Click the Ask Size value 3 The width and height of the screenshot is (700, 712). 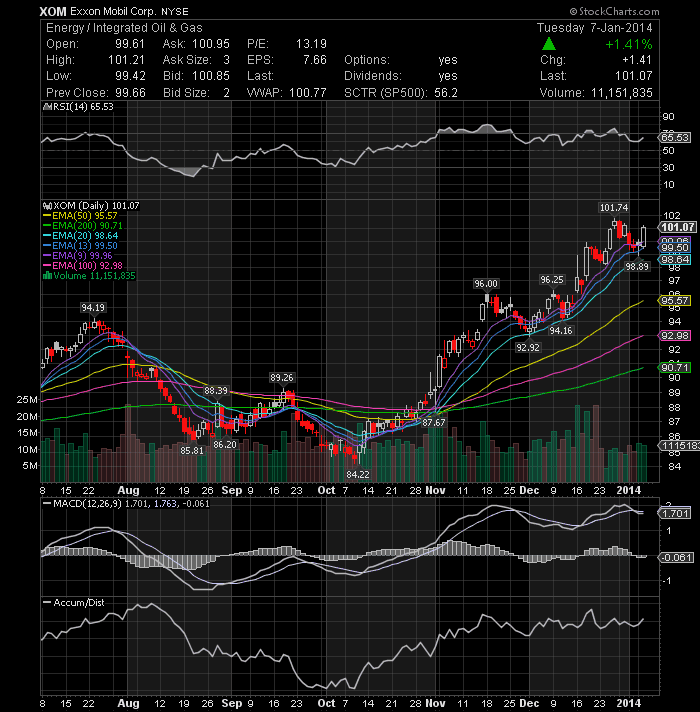[226, 60]
